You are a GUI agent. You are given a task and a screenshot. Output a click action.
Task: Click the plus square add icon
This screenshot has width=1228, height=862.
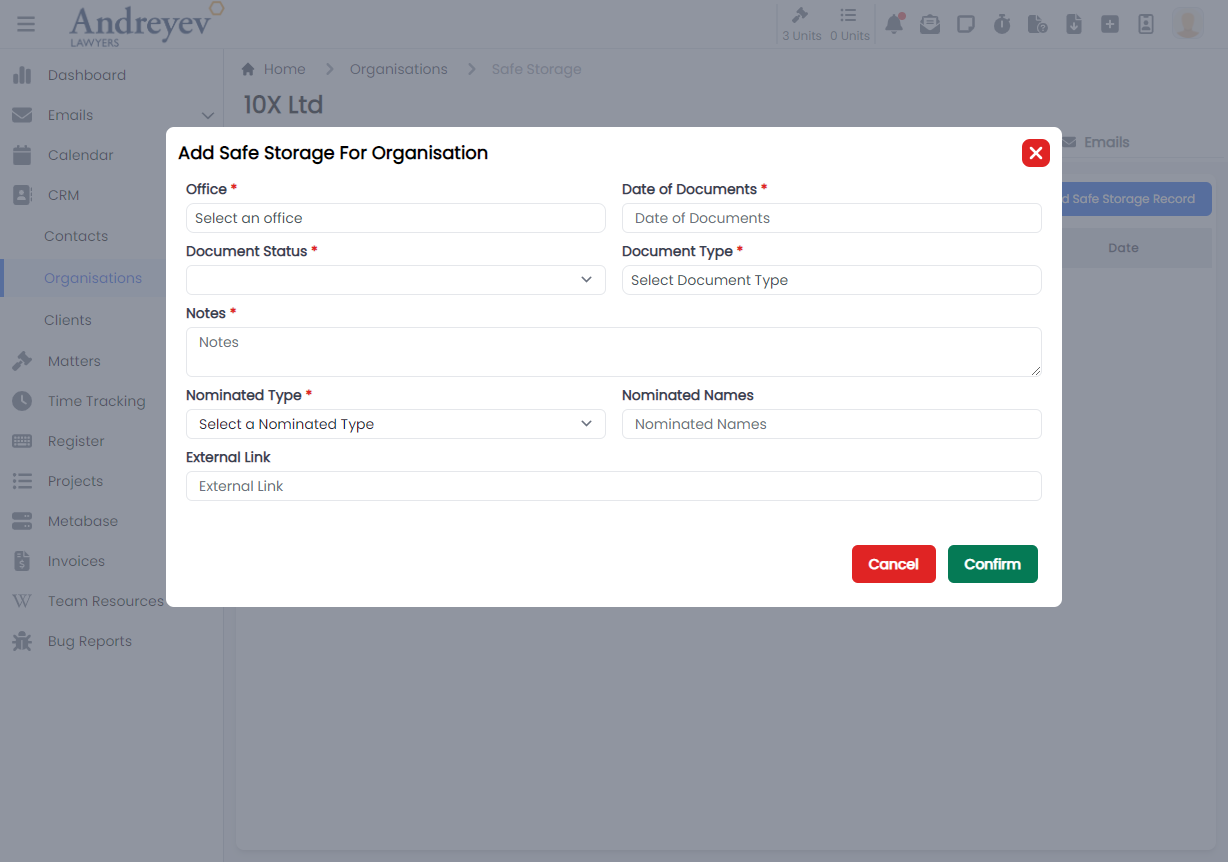coord(1110,25)
